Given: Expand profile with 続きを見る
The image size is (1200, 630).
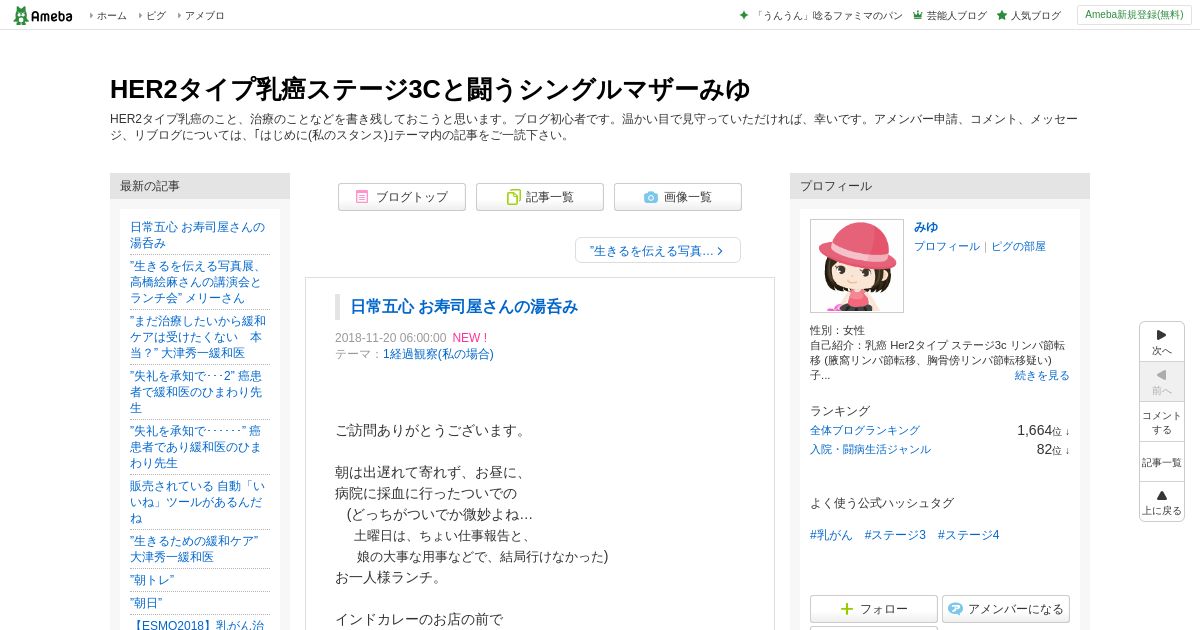Looking at the screenshot, I should point(1042,375).
